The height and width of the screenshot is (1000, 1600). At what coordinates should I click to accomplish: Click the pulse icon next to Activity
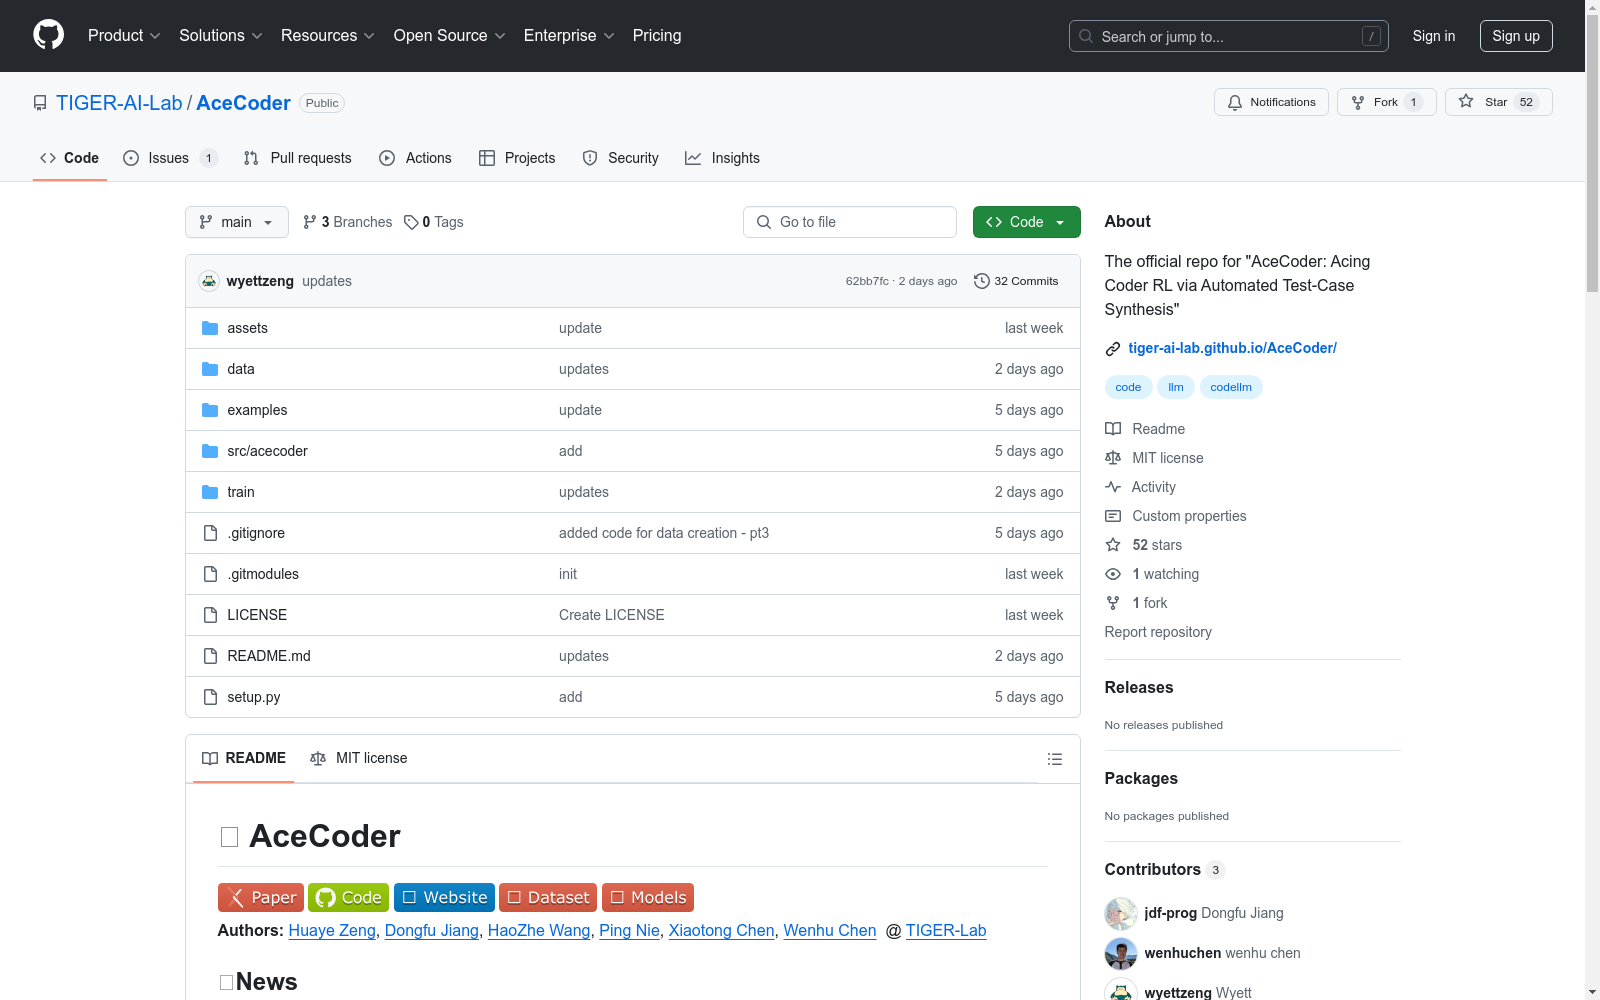pyautogui.click(x=1113, y=487)
